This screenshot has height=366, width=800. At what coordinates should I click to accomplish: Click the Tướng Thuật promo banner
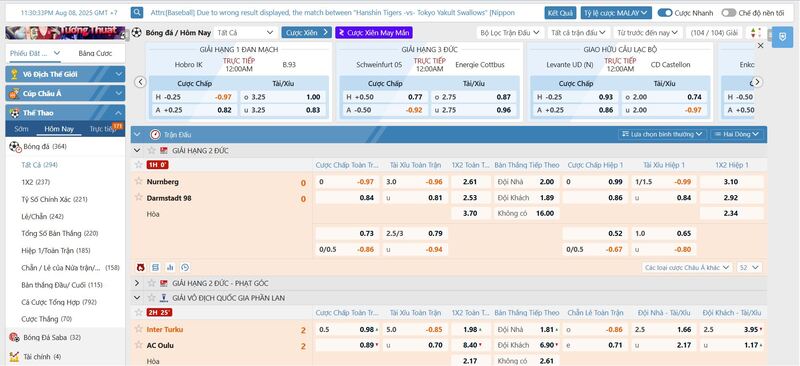65,33
